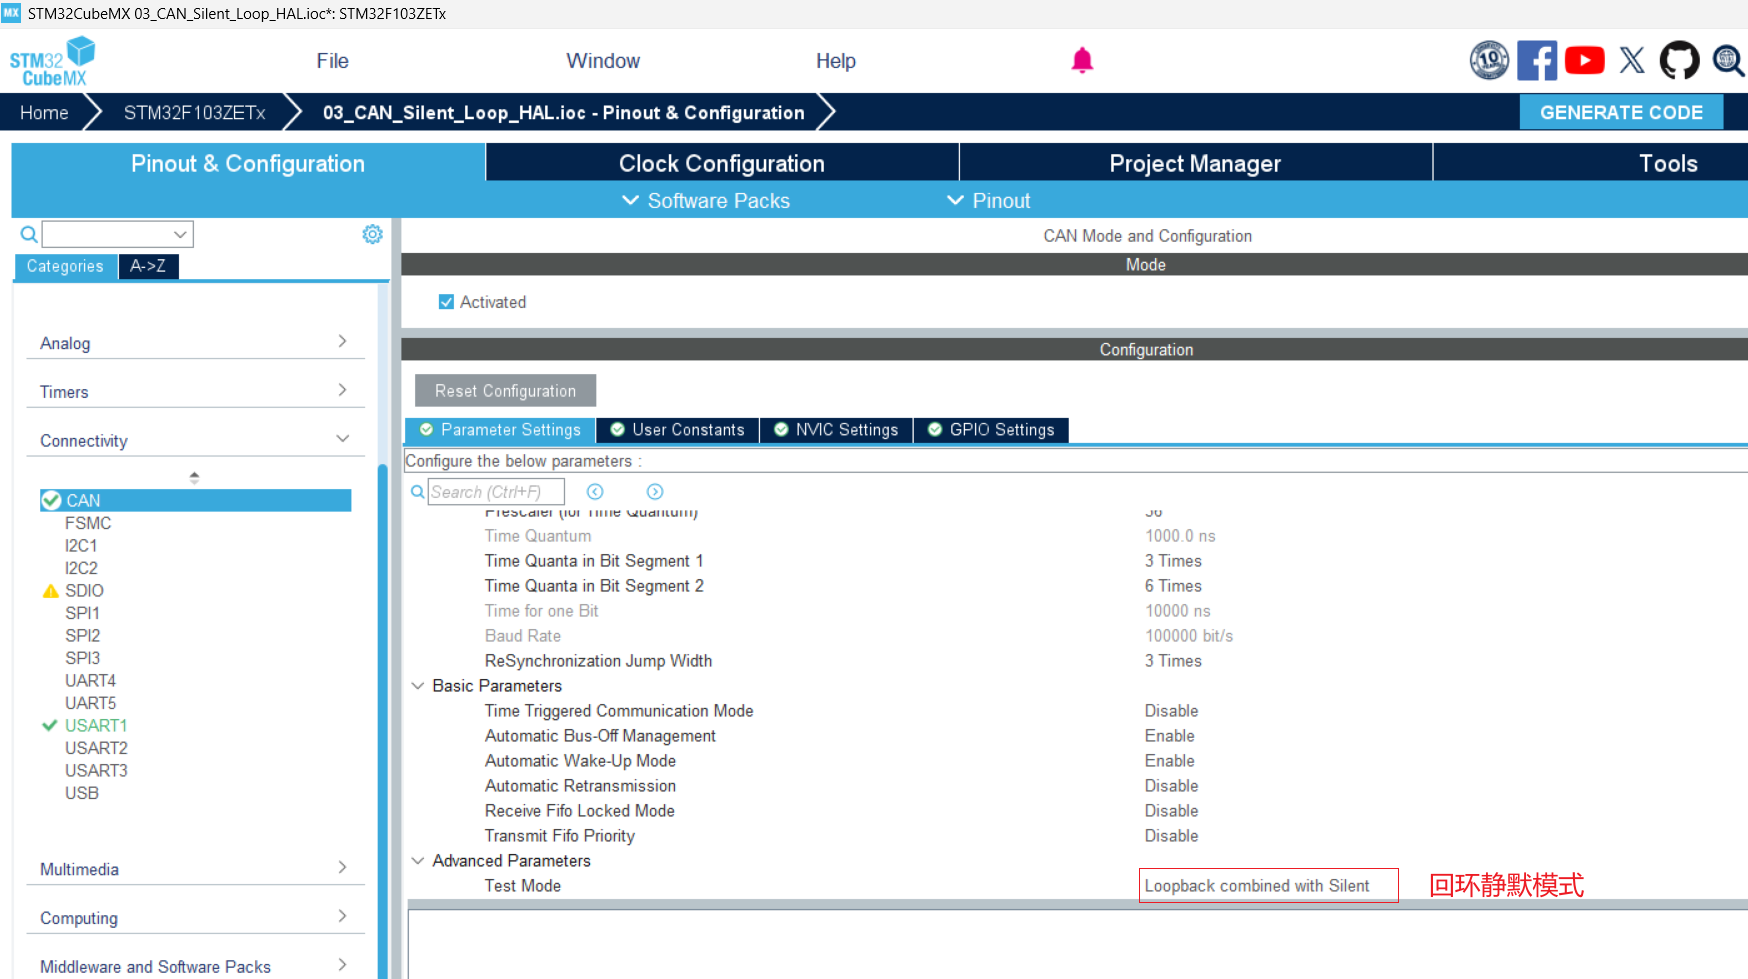The image size is (1748, 979).
Task: Click Reset Configuration button
Action: click(x=505, y=391)
